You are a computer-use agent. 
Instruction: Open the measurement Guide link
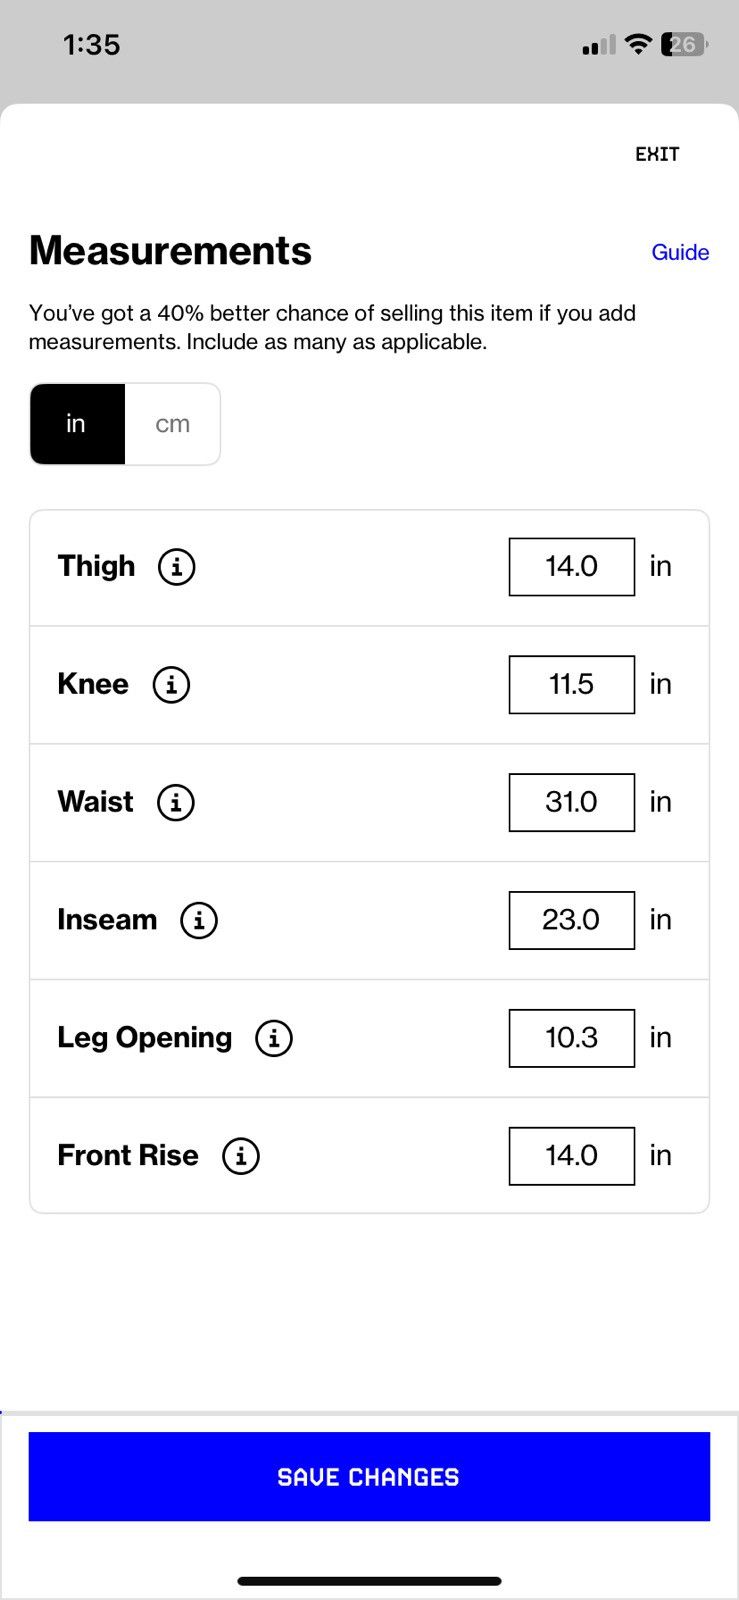coord(680,253)
